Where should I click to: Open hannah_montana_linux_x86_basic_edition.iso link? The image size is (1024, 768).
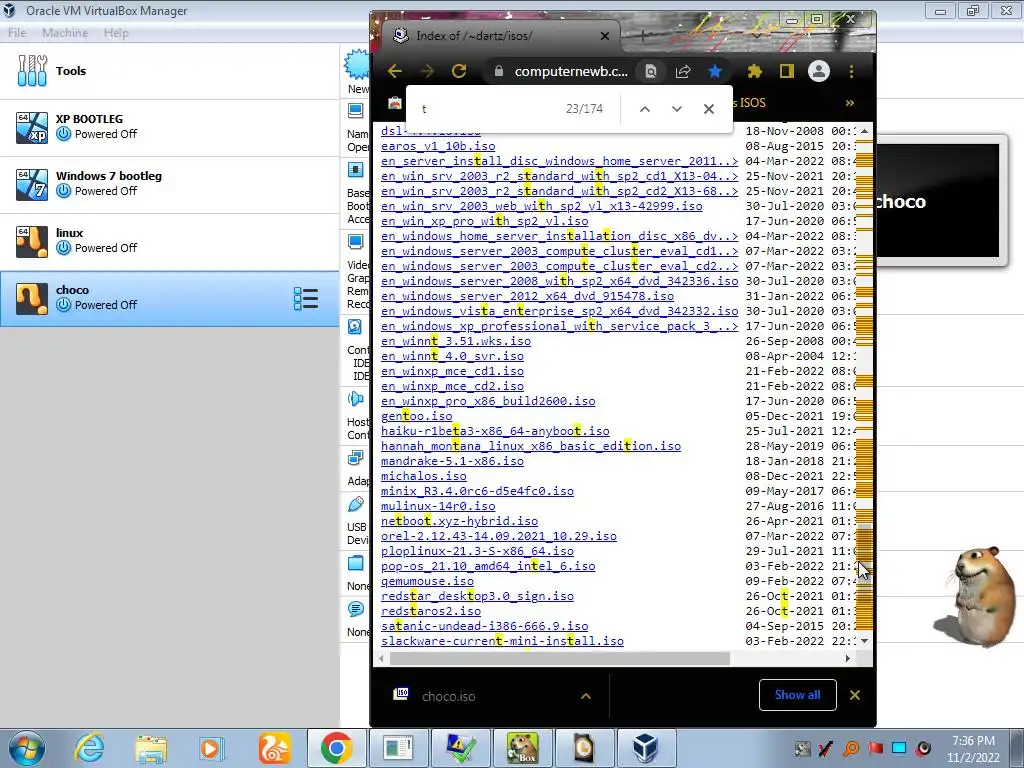(531, 446)
